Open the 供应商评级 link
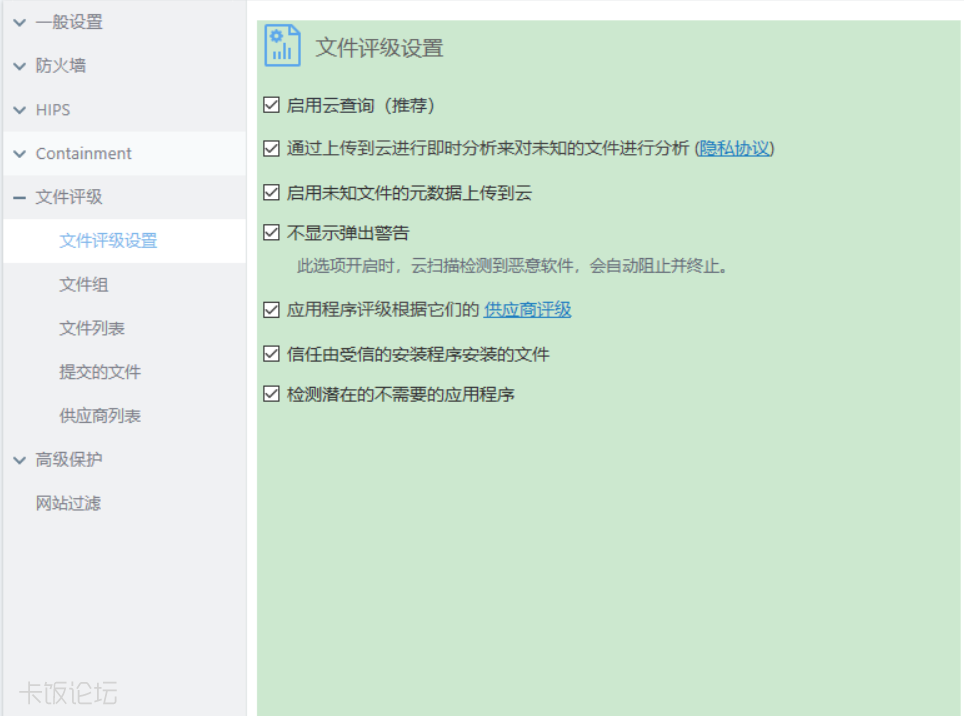This screenshot has height=716, width=964. [x=527, y=310]
